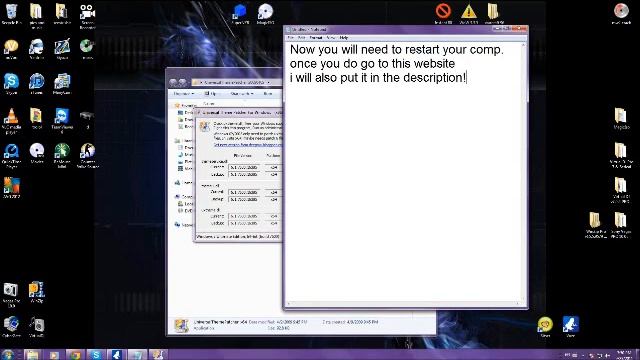Click the Theme Patcher file icon in Explorer details pane
This screenshot has height=360, width=640.
coord(181,325)
